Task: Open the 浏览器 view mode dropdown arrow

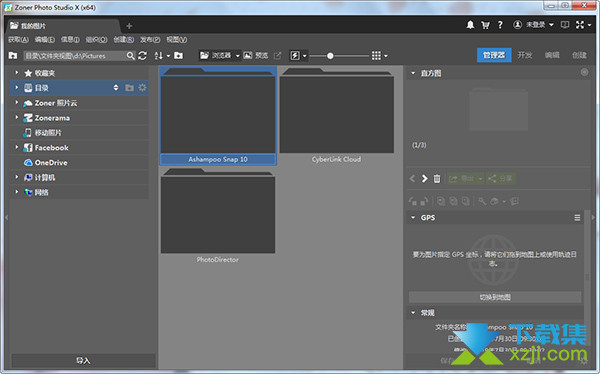Action: coord(237,56)
